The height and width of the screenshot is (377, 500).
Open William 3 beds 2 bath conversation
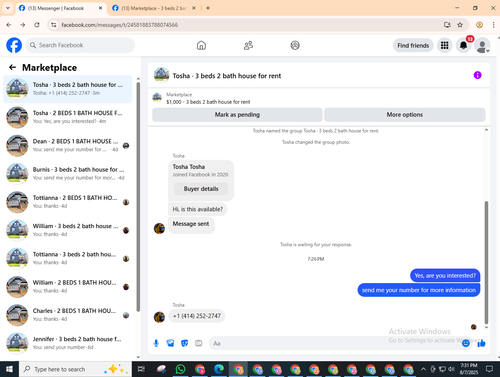(68, 230)
